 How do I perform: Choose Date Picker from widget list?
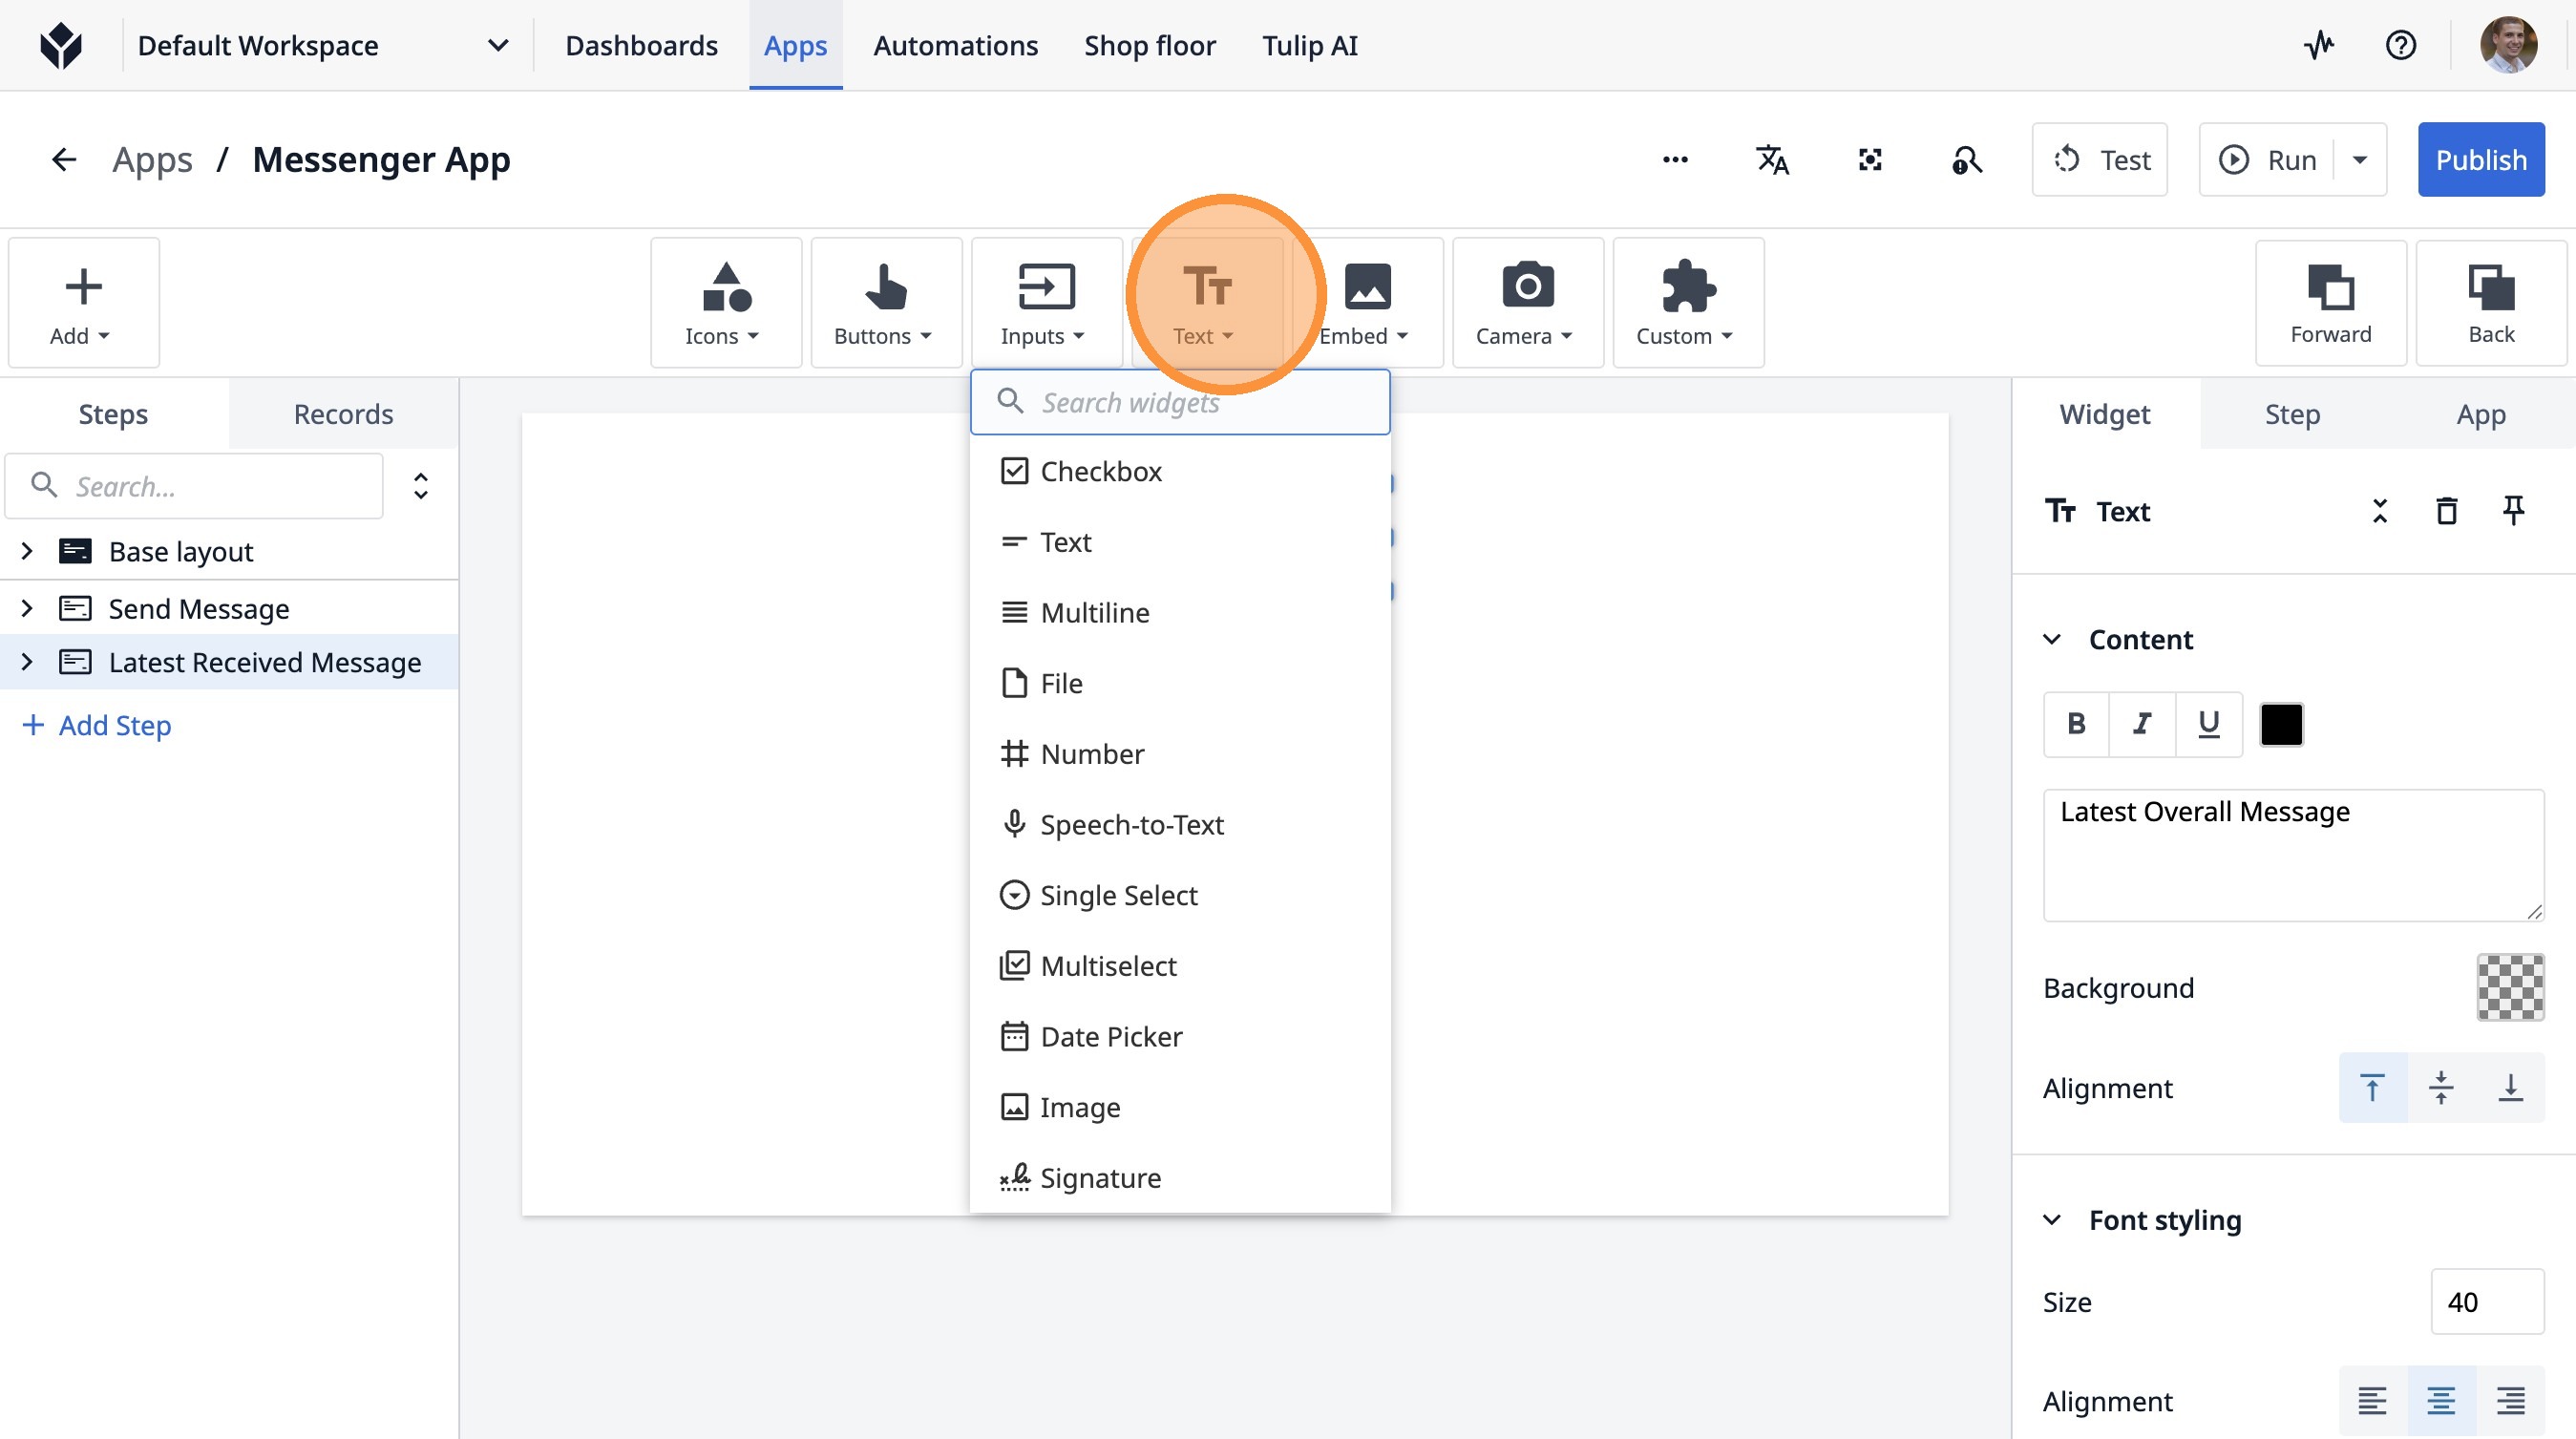(1110, 1036)
